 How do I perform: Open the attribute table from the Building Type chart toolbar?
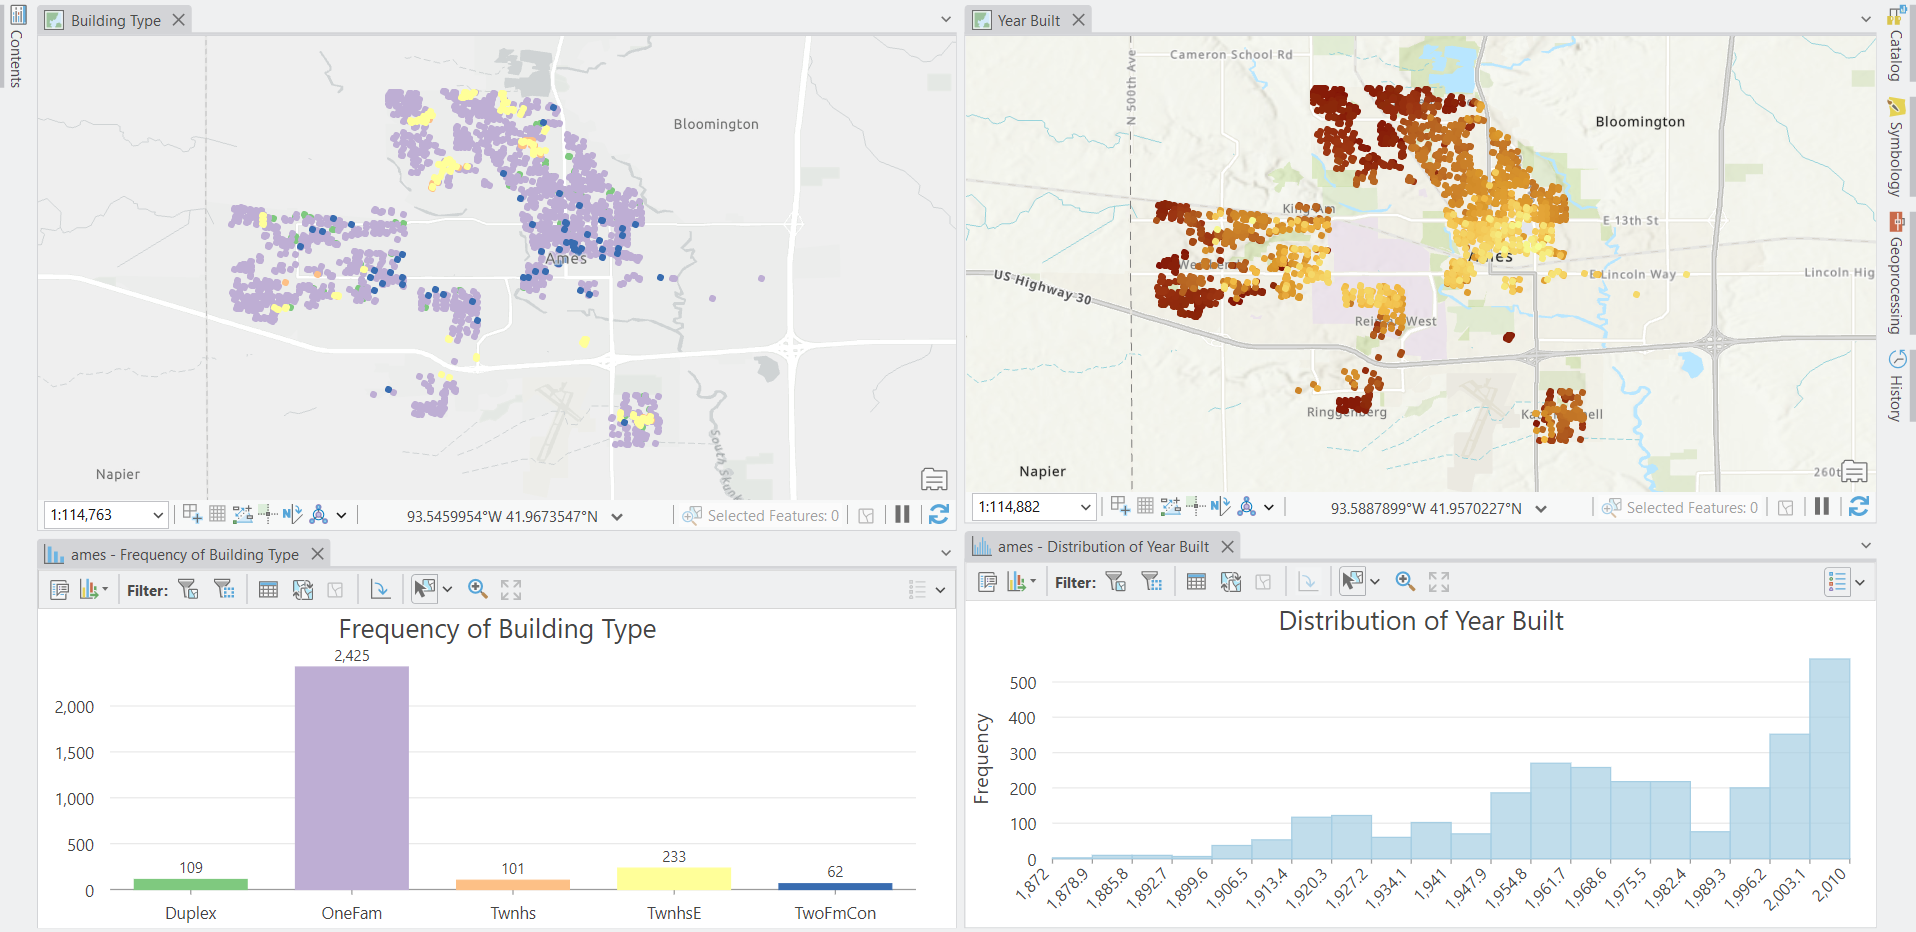[268, 589]
